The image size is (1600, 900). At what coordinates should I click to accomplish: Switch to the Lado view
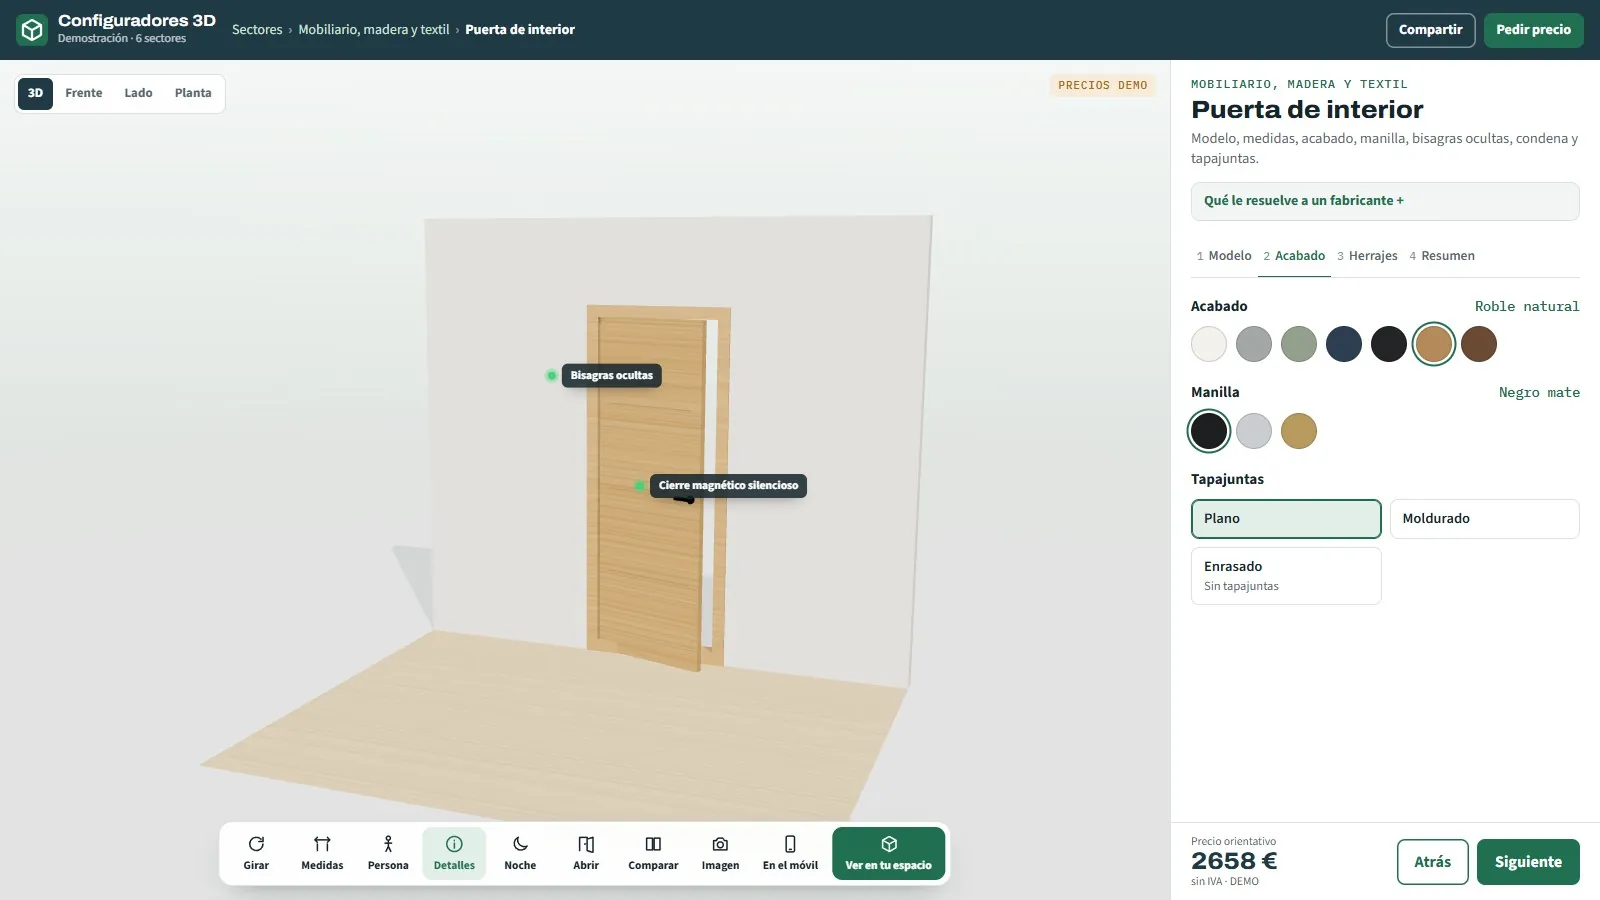coord(138,93)
